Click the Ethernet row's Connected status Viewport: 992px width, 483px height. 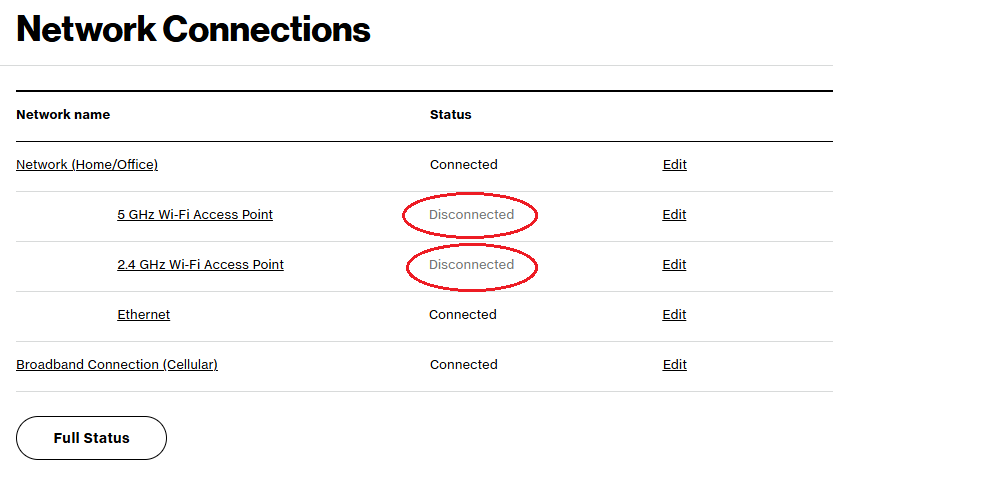463,315
